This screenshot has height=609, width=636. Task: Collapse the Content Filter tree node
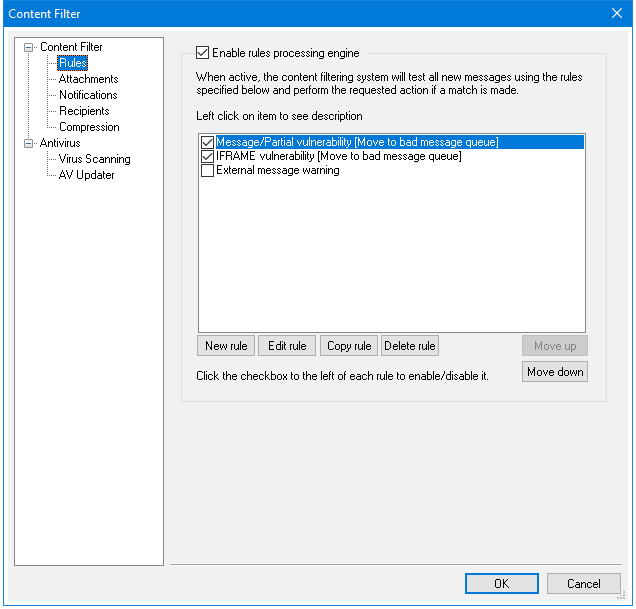(29, 47)
